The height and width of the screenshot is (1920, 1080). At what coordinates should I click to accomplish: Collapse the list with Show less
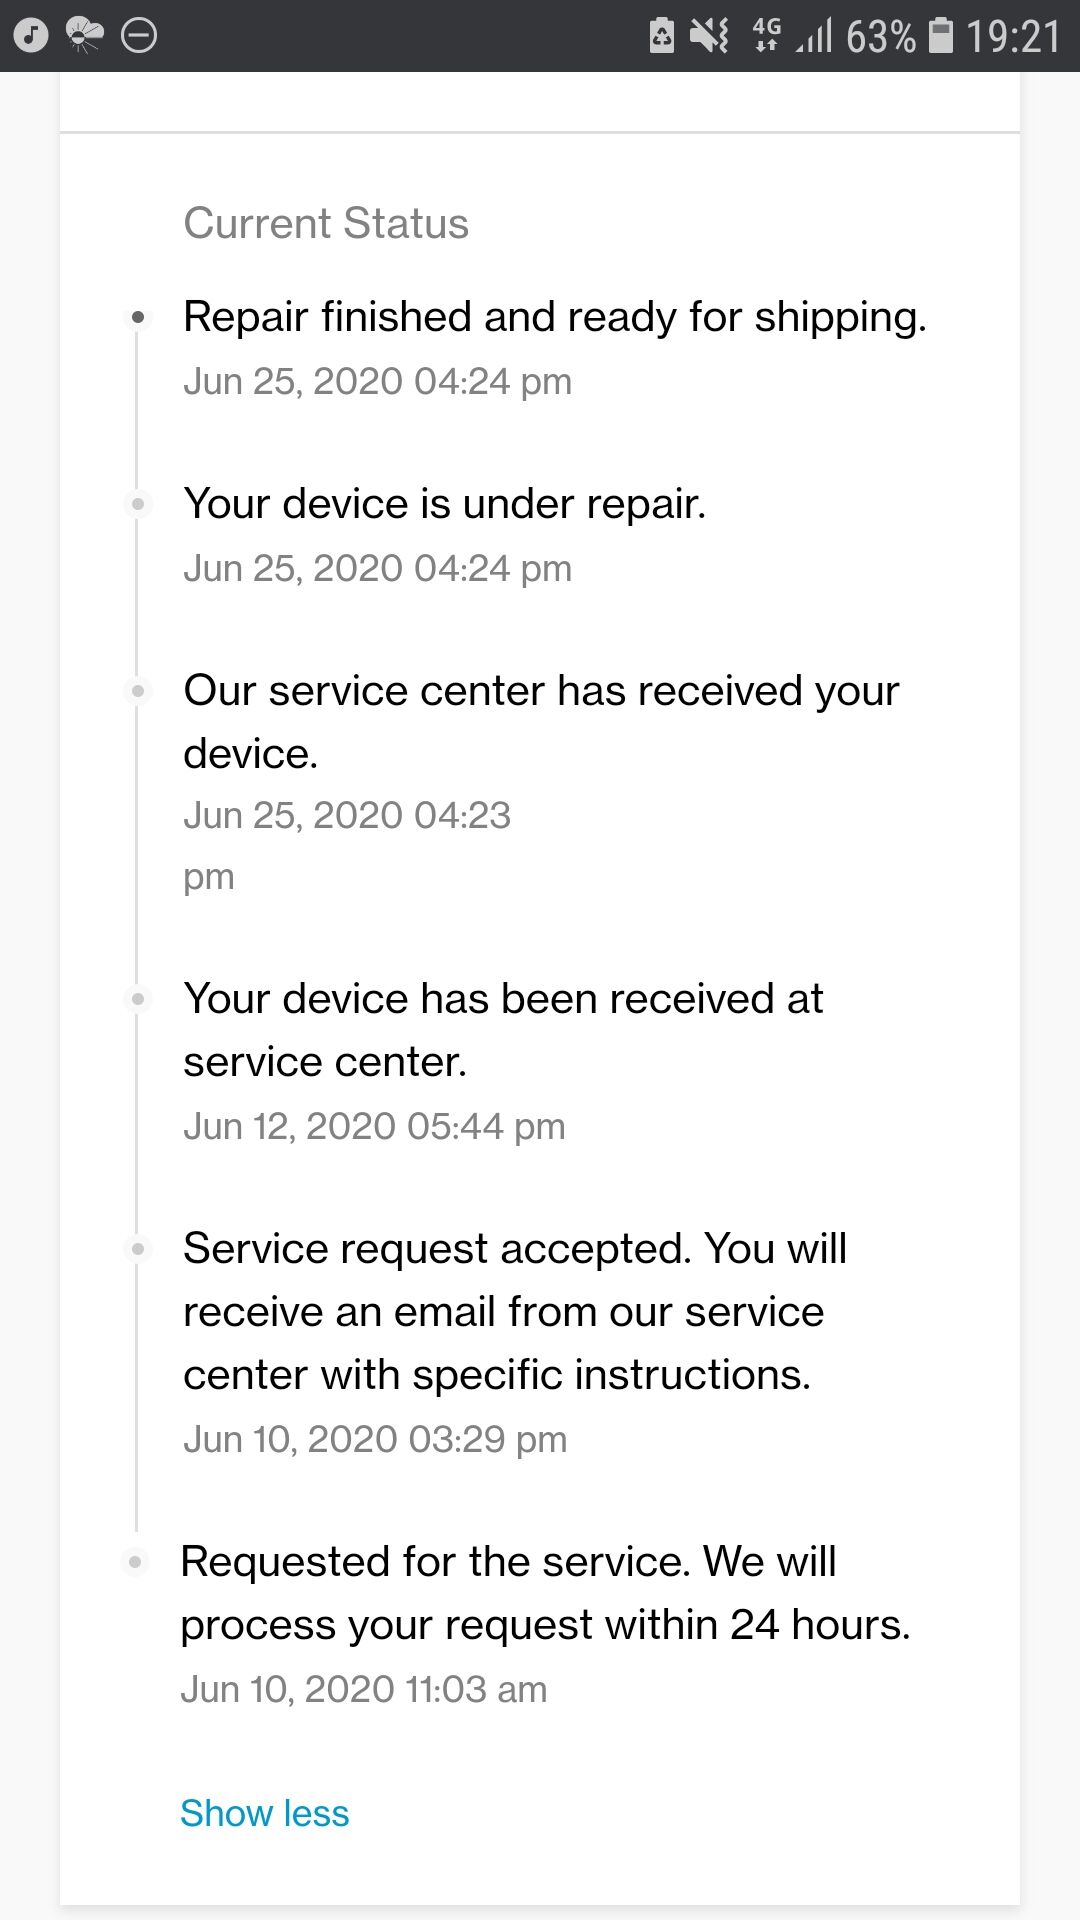tap(265, 1813)
